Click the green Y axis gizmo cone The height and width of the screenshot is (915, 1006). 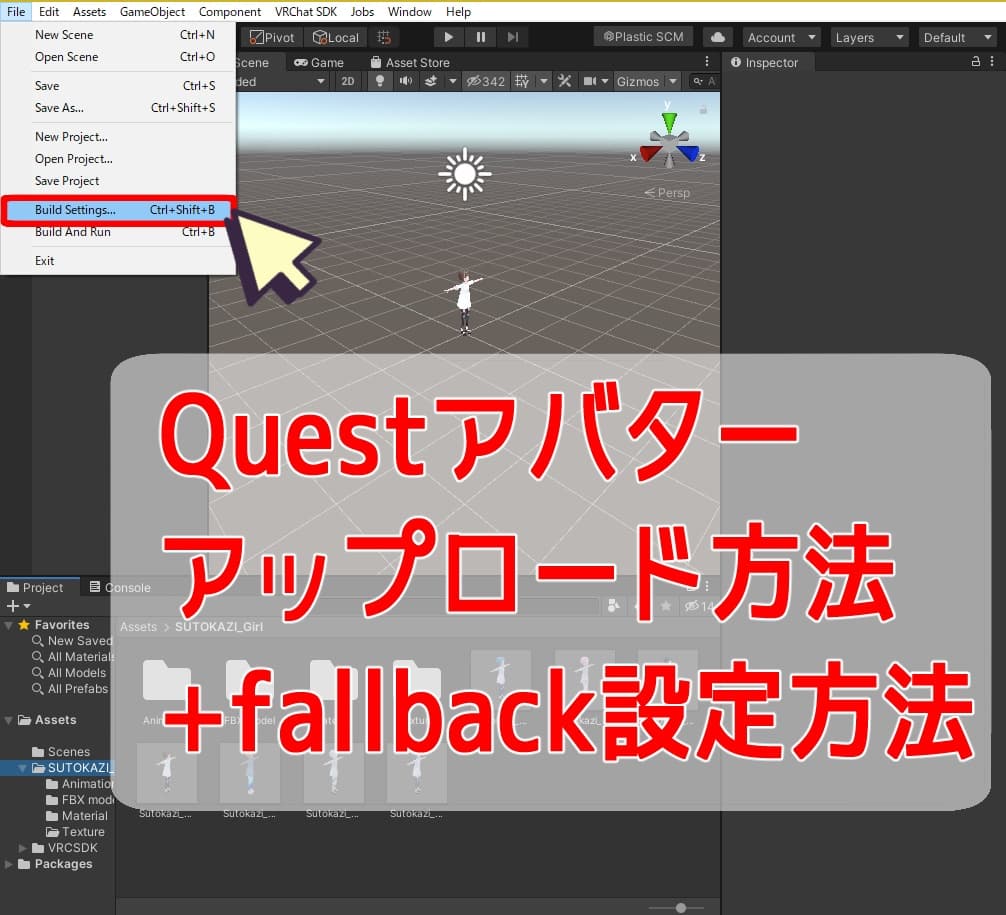pyautogui.click(x=669, y=121)
